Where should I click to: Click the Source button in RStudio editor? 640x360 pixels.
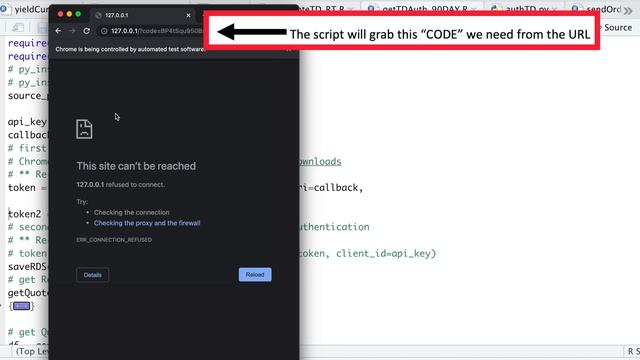click(x=618, y=27)
